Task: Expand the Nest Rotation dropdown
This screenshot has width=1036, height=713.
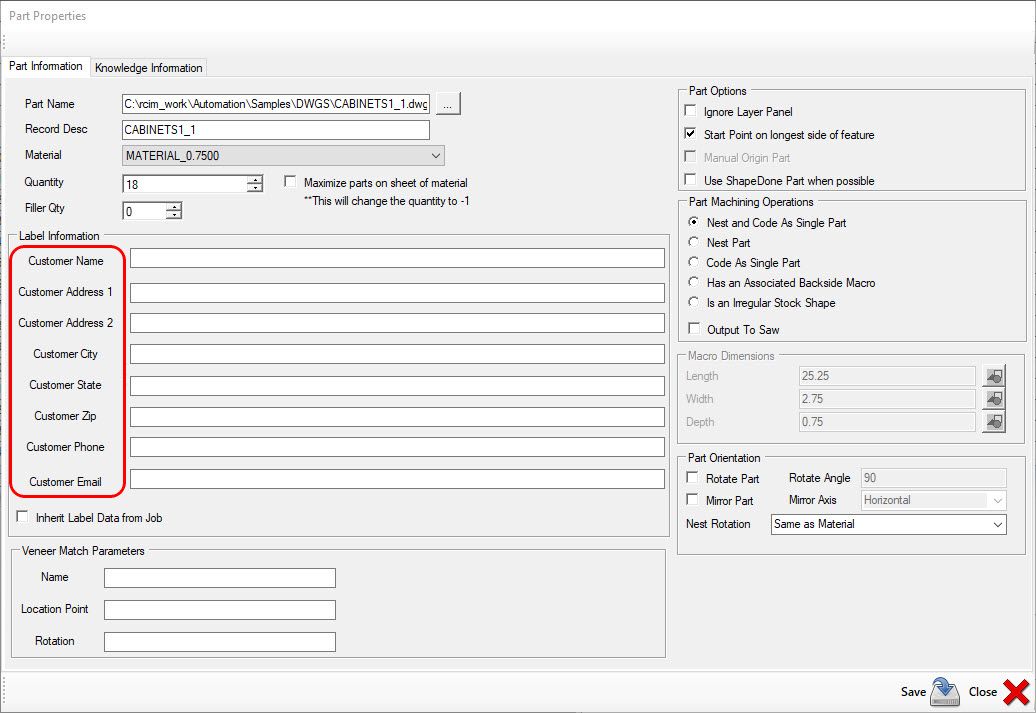Action: [1000, 524]
